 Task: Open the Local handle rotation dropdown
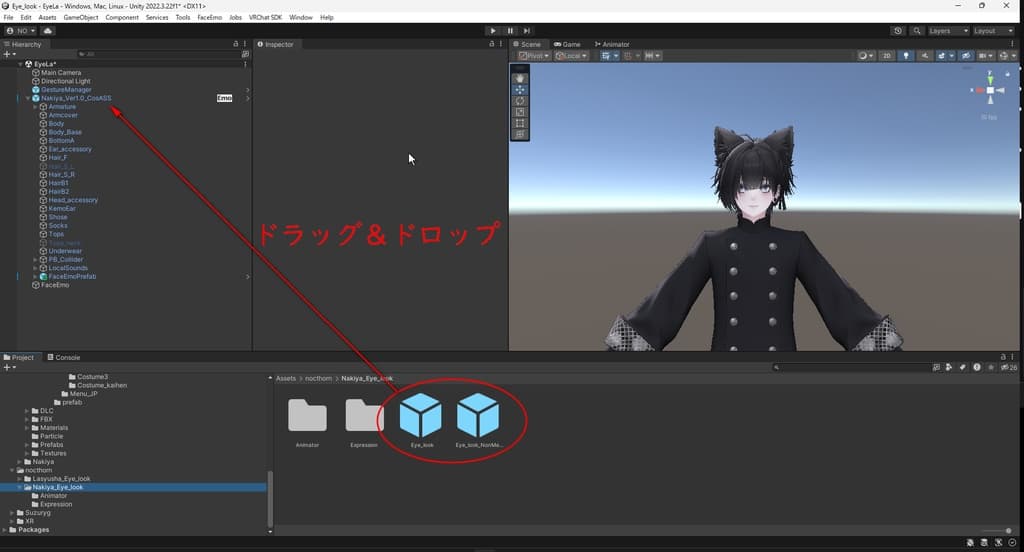[571, 56]
